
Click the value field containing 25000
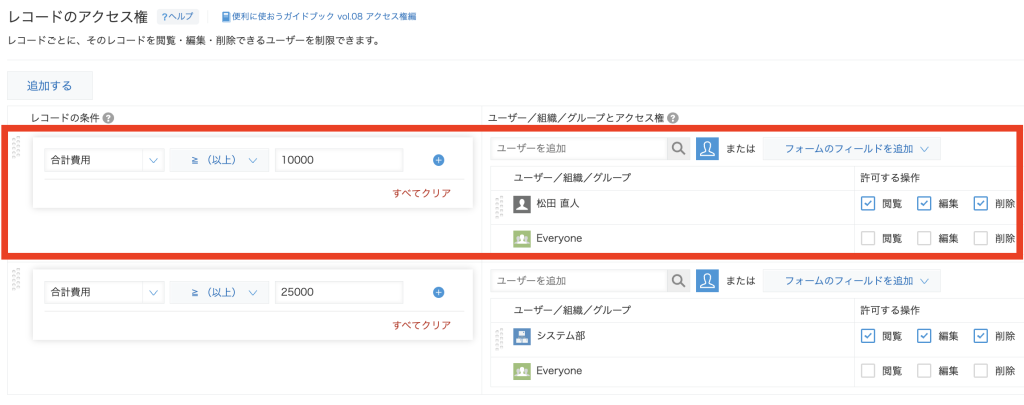click(339, 292)
